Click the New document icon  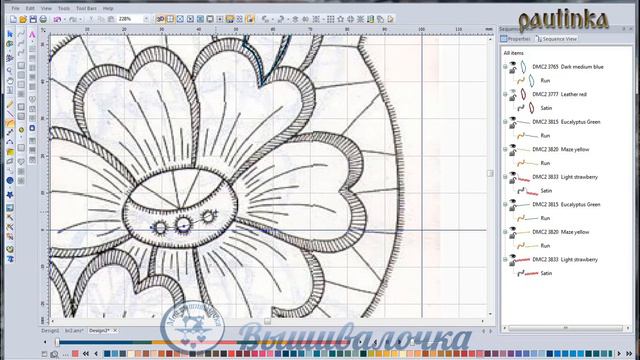(13, 19)
